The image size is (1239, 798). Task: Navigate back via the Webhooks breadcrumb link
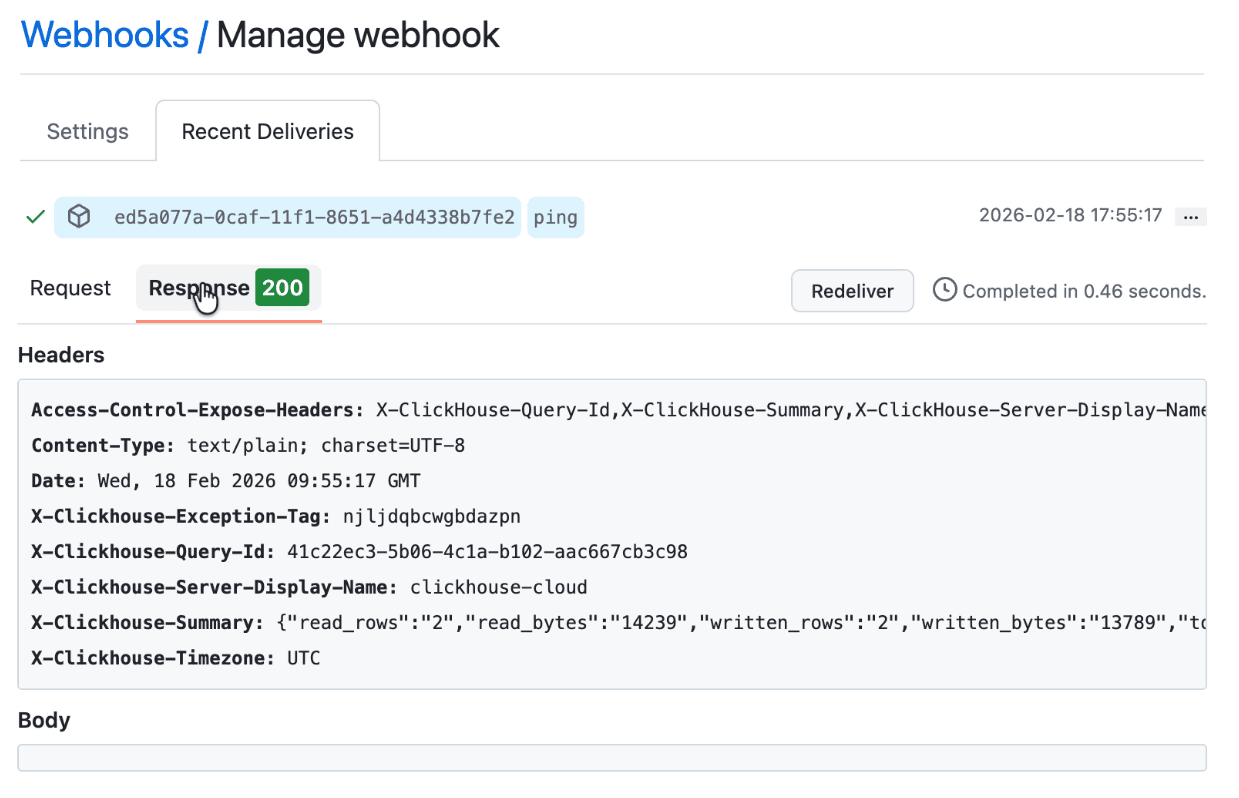[x=105, y=35]
